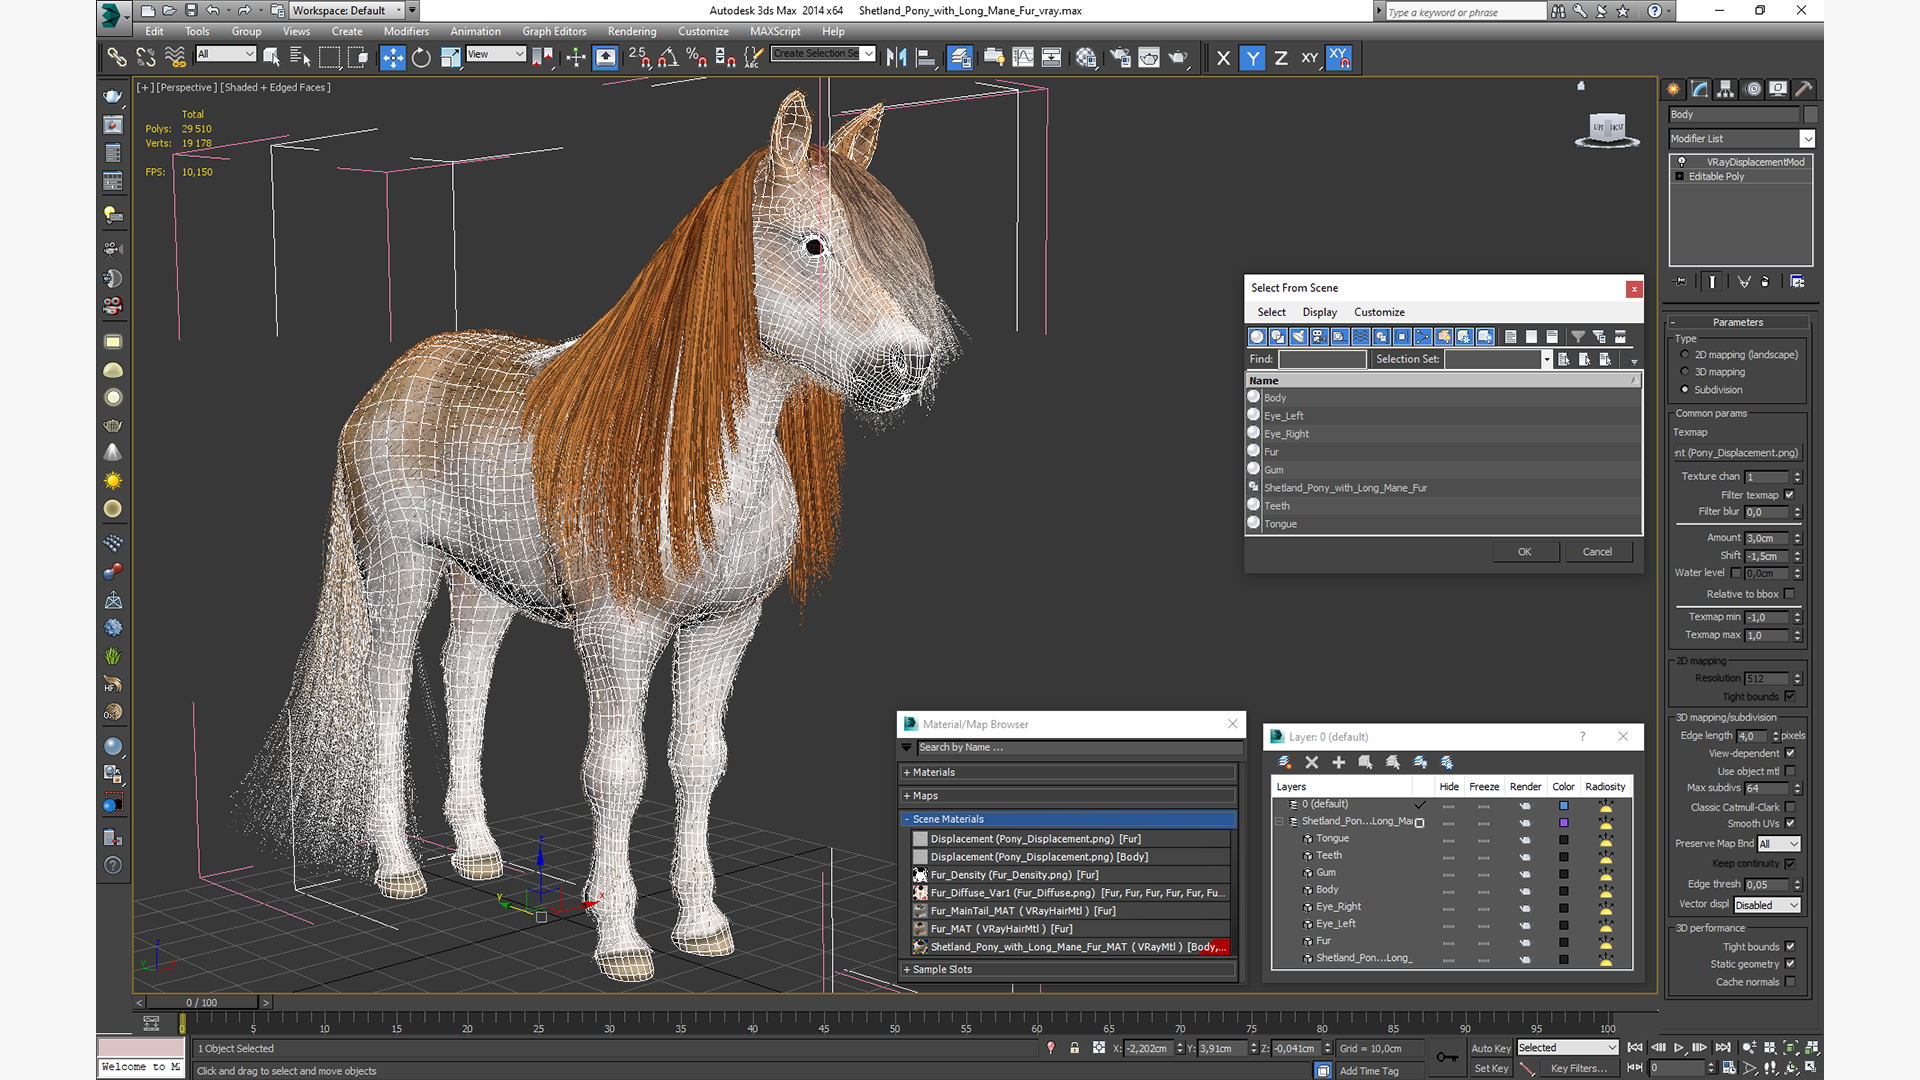The width and height of the screenshot is (1920, 1080).
Task: Click the render teapot icon in toolbar
Action: click(x=1179, y=58)
